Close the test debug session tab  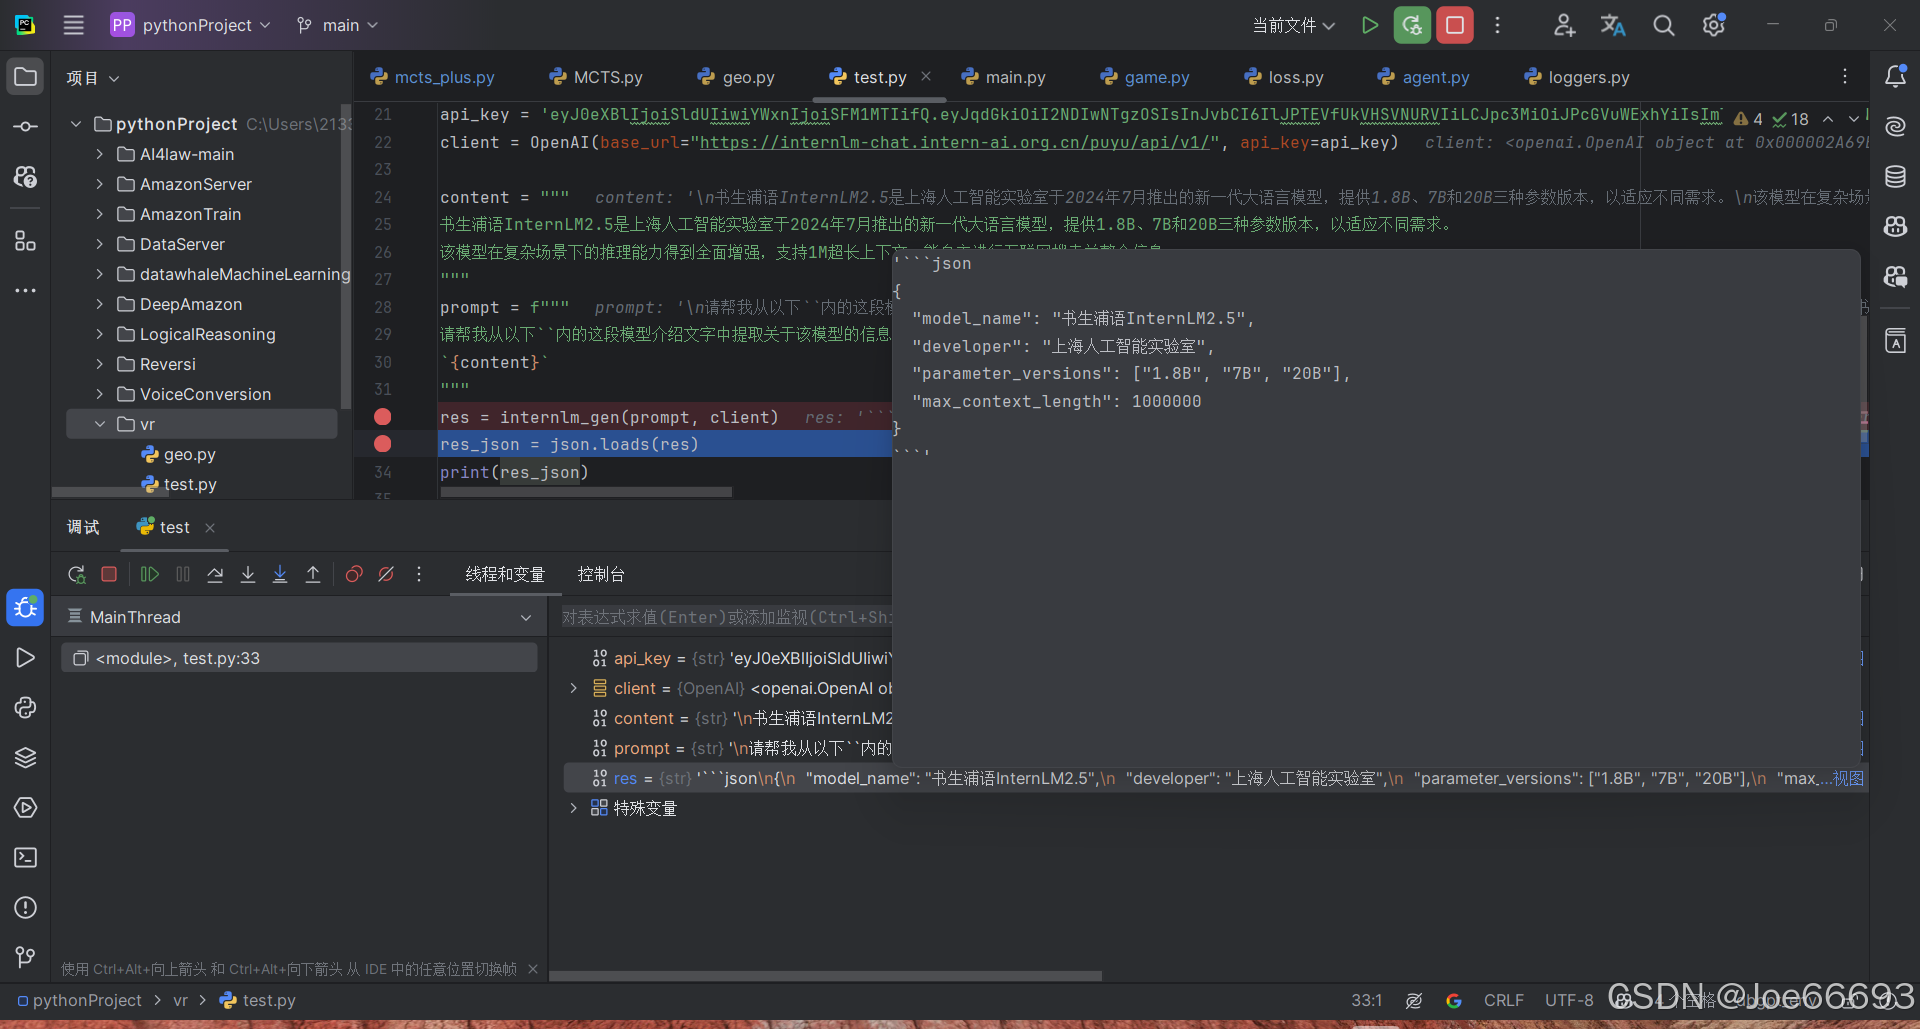210,528
